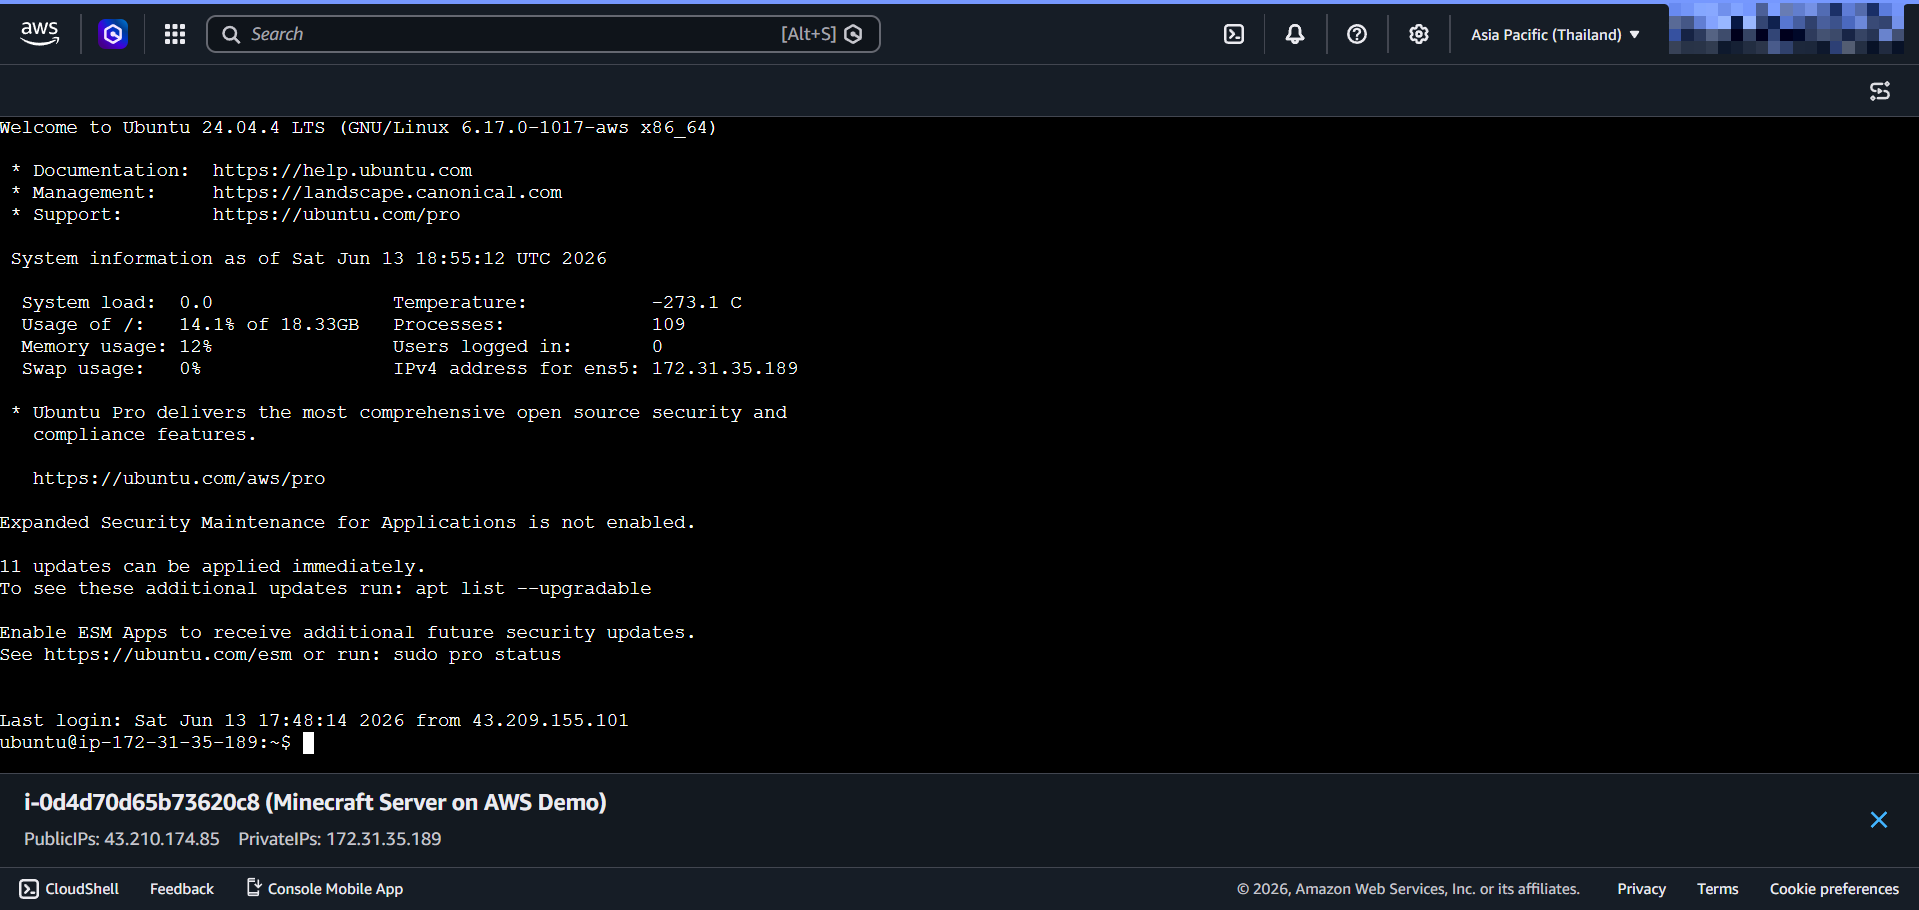Open the account menu at top right
This screenshot has width=1919, height=910.
[x=1787, y=28]
